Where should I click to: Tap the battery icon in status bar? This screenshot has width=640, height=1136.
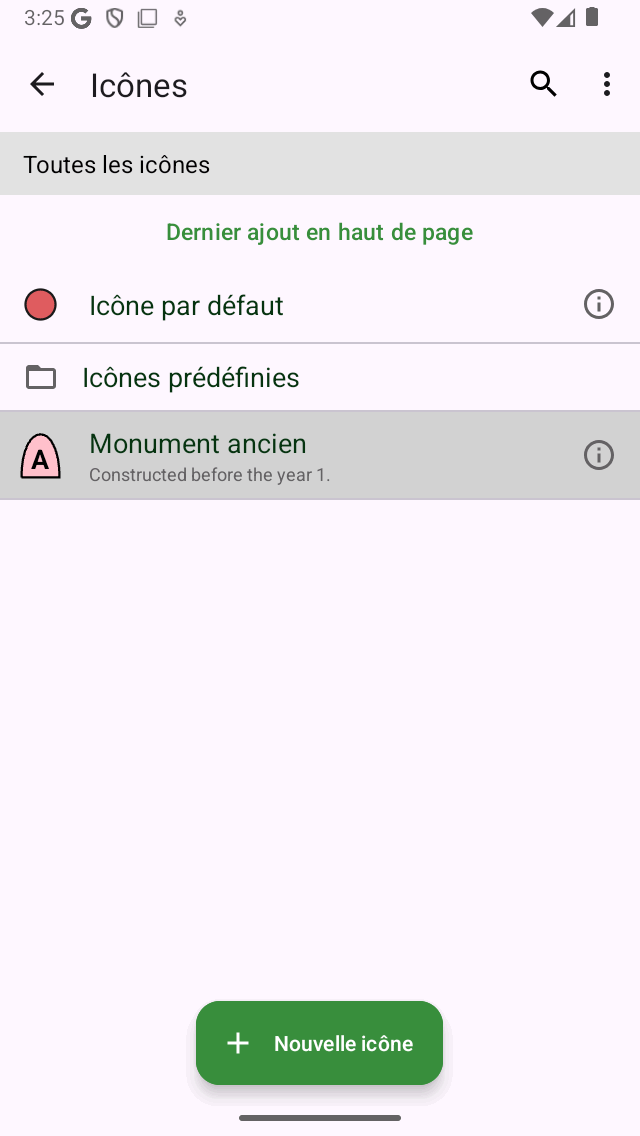tap(593, 17)
